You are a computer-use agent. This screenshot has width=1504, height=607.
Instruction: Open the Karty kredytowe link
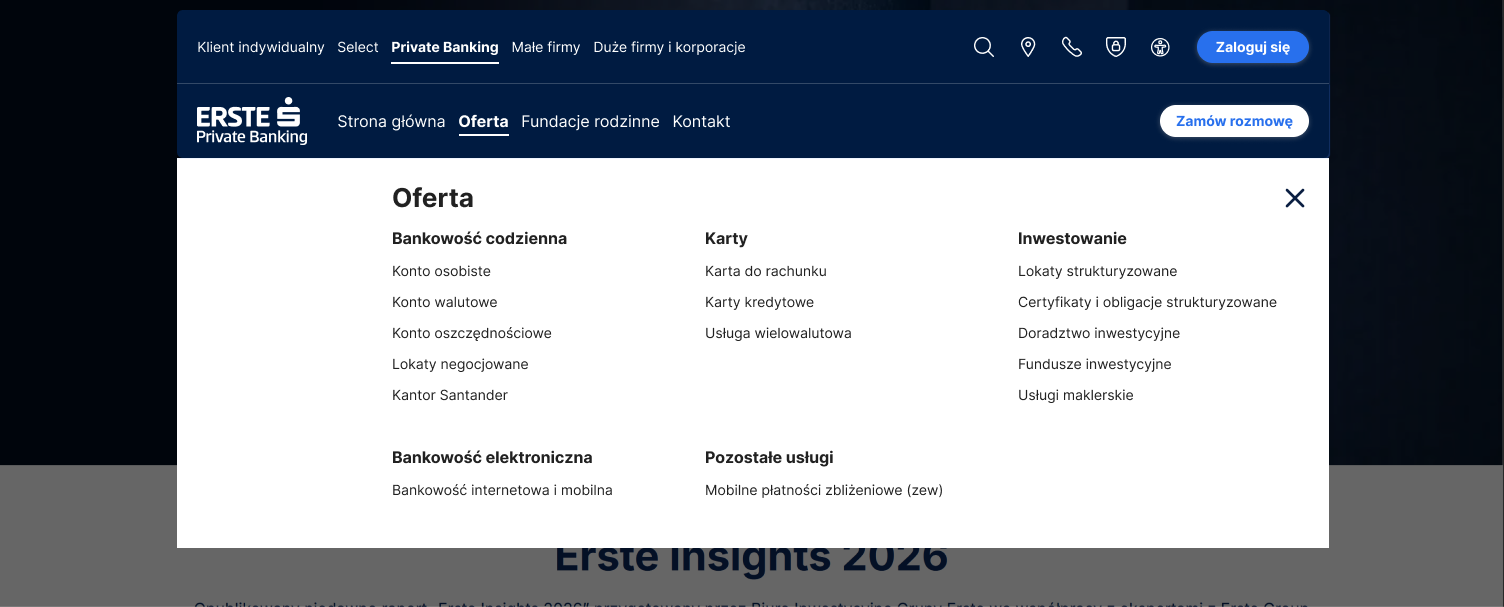pos(760,302)
